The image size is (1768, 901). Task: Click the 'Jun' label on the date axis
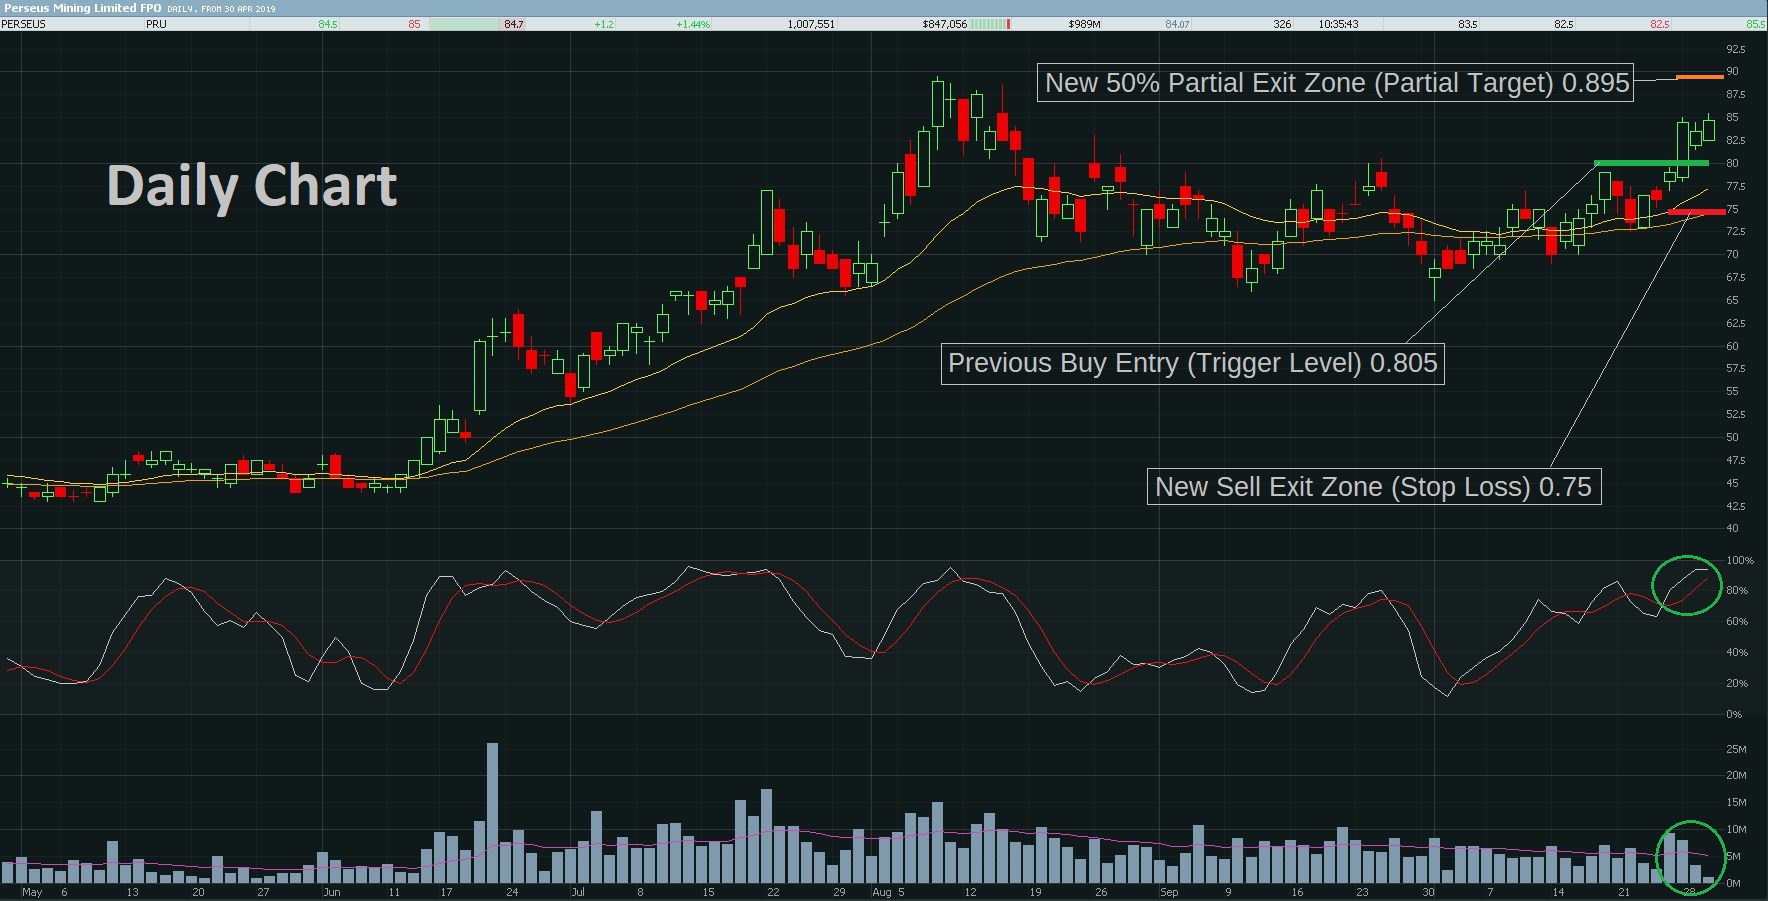pyautogui.click(x=332, y=892)
